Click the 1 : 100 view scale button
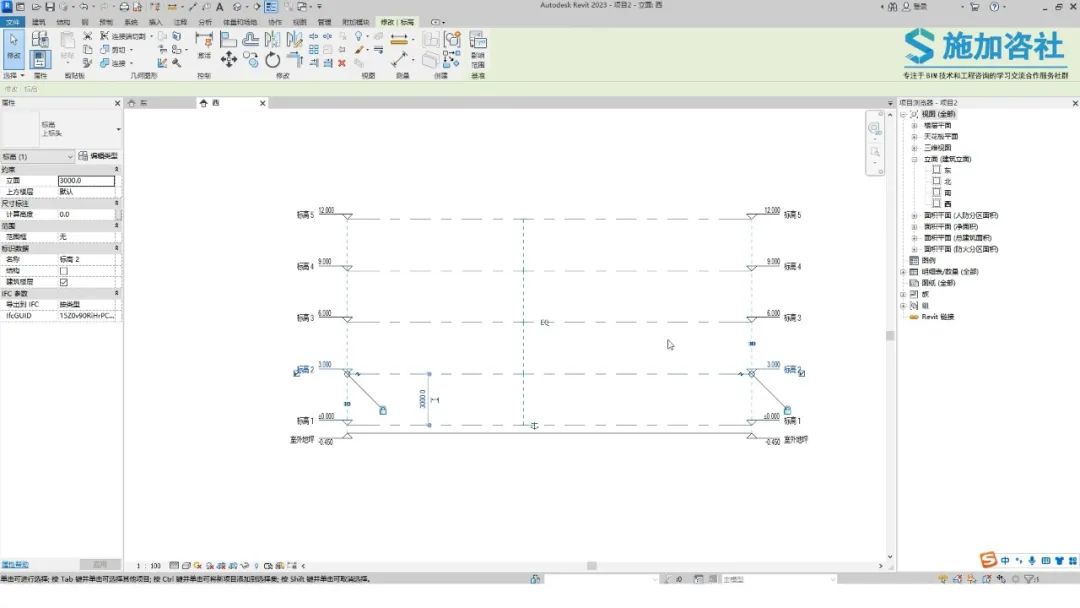Viewport: 1080px width, 608px height. coord(148,566)
